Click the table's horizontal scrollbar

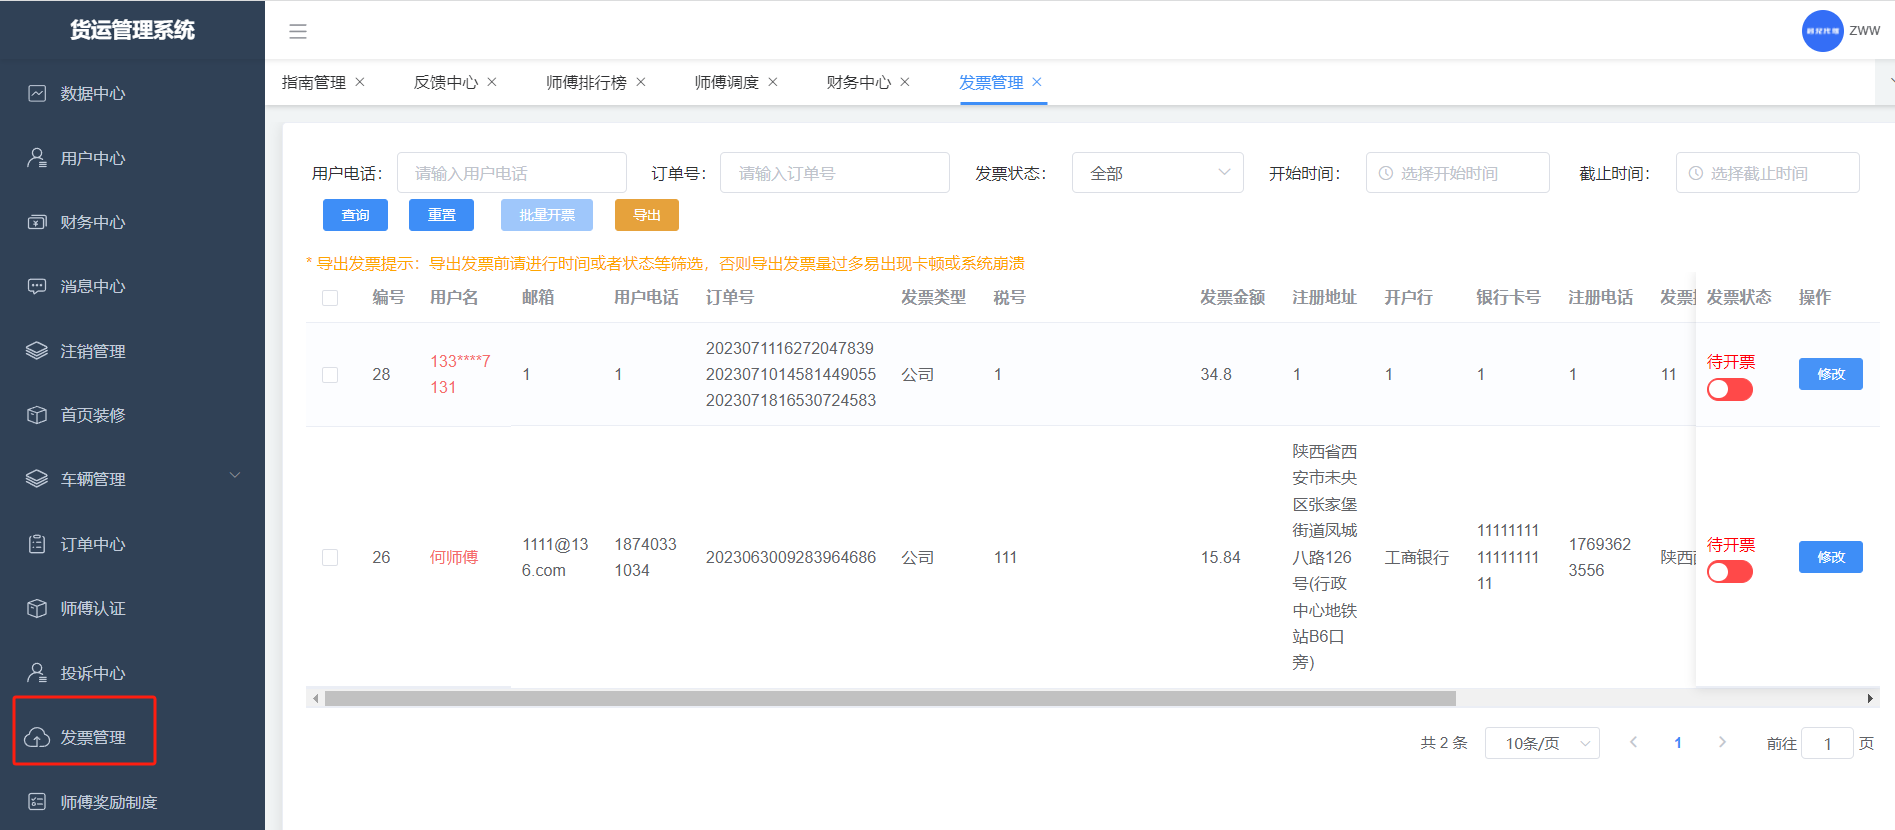(x=889, y=698)
